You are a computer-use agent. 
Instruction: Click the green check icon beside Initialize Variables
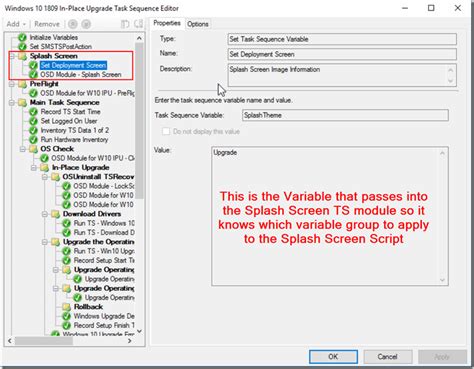pos(22,37)
